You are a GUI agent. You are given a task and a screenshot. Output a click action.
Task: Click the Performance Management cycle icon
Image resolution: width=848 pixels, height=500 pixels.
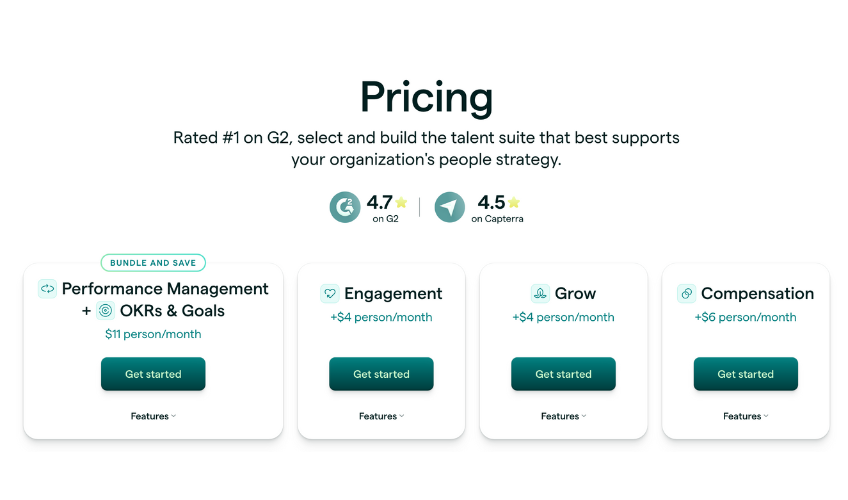[x=47, y=289]
